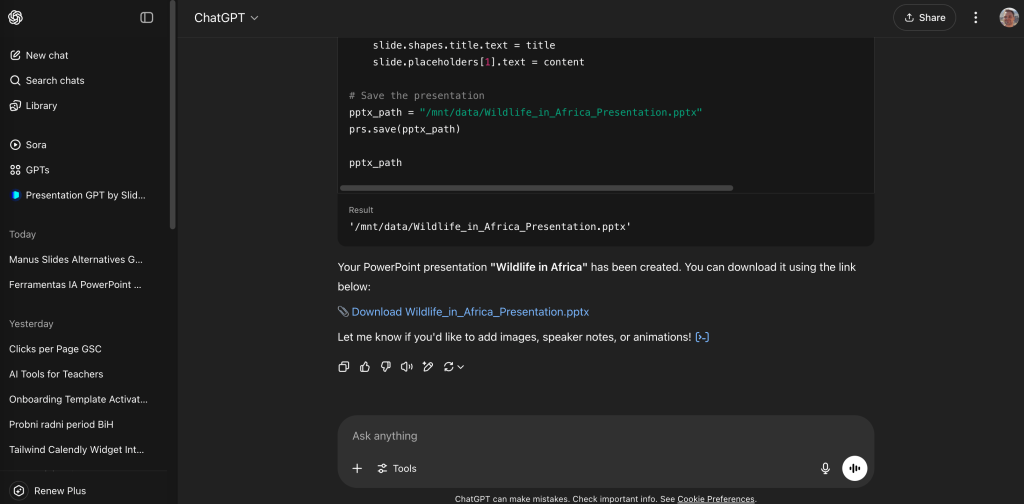
Task: Click the Library icon
Action: (15, 106)
